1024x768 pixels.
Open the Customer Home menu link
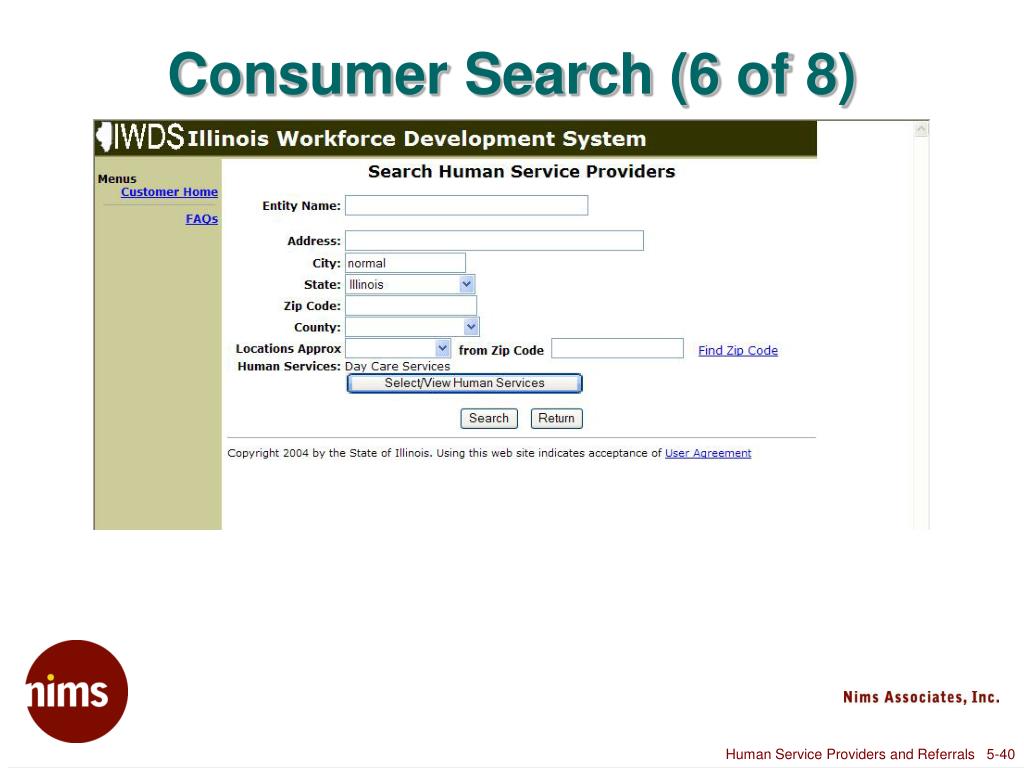tap(169, 192)
